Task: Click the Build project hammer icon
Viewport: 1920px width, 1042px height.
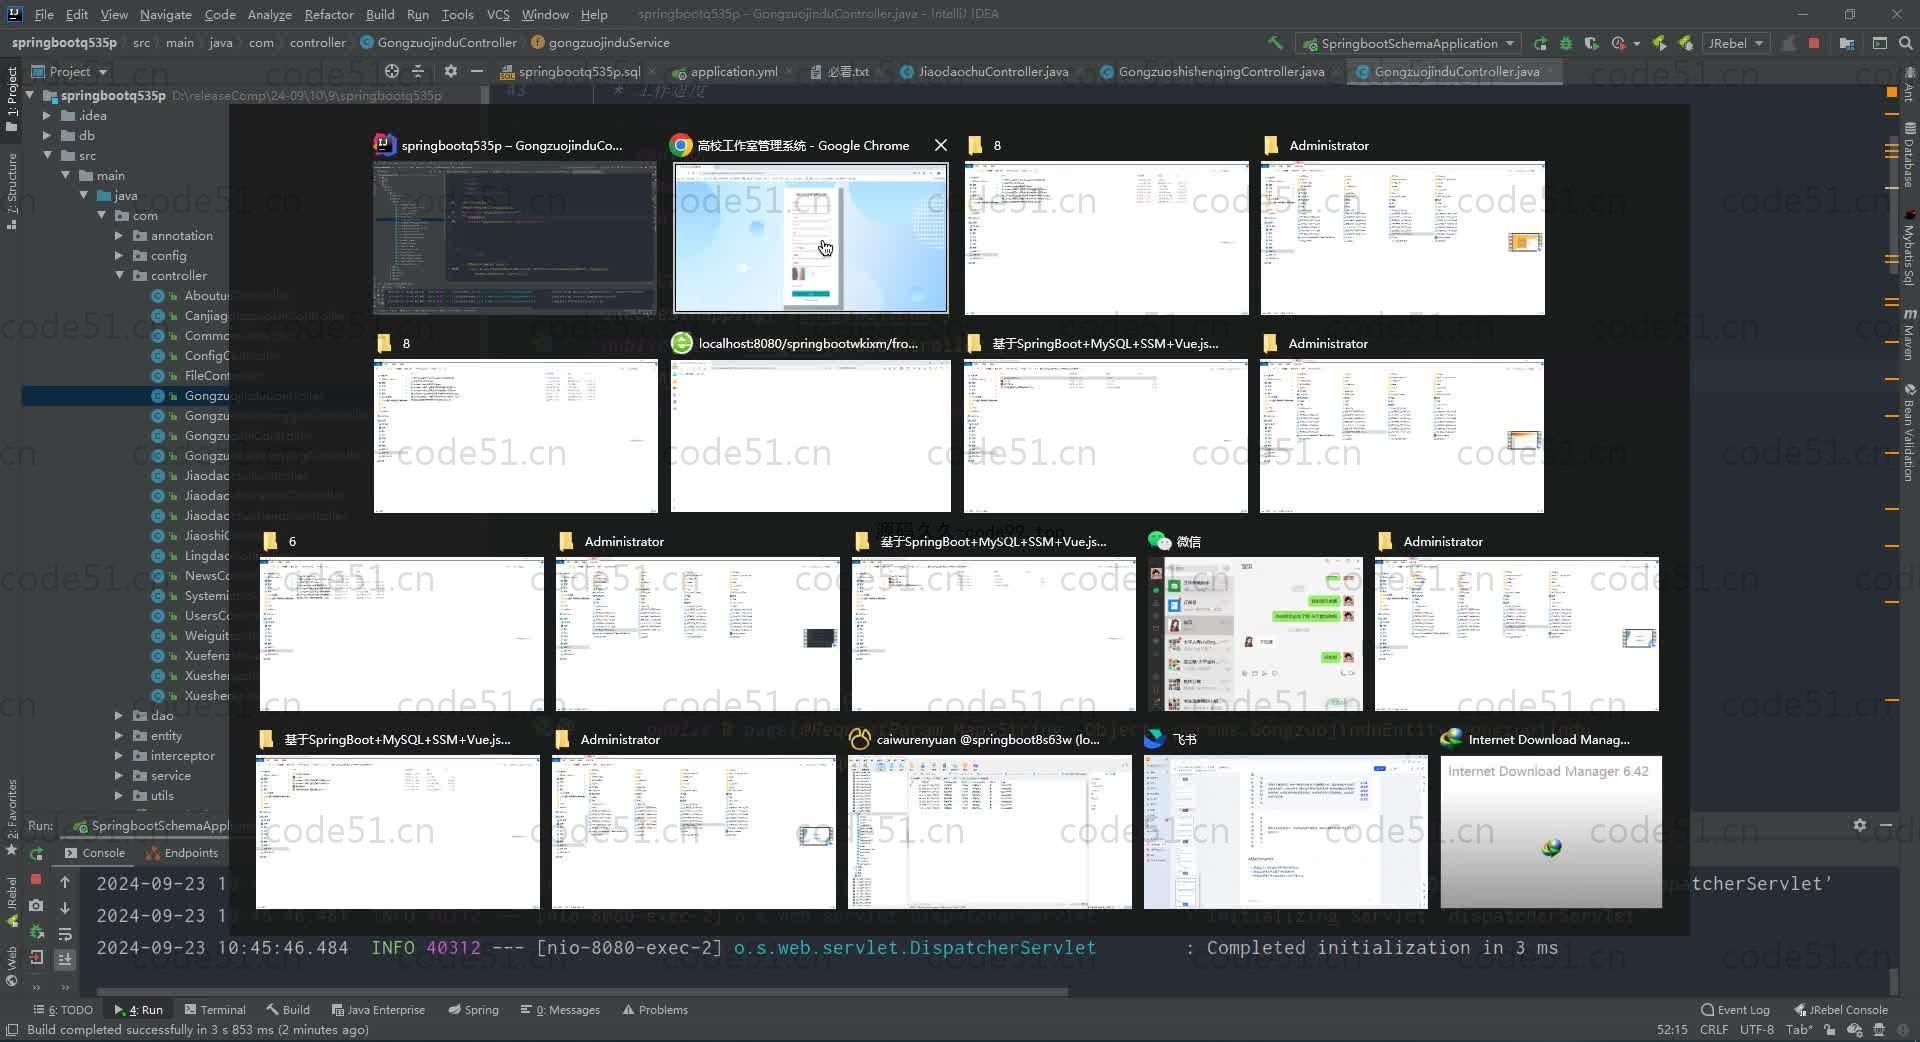Action: pyautogui.click(x=1275, y=43)
